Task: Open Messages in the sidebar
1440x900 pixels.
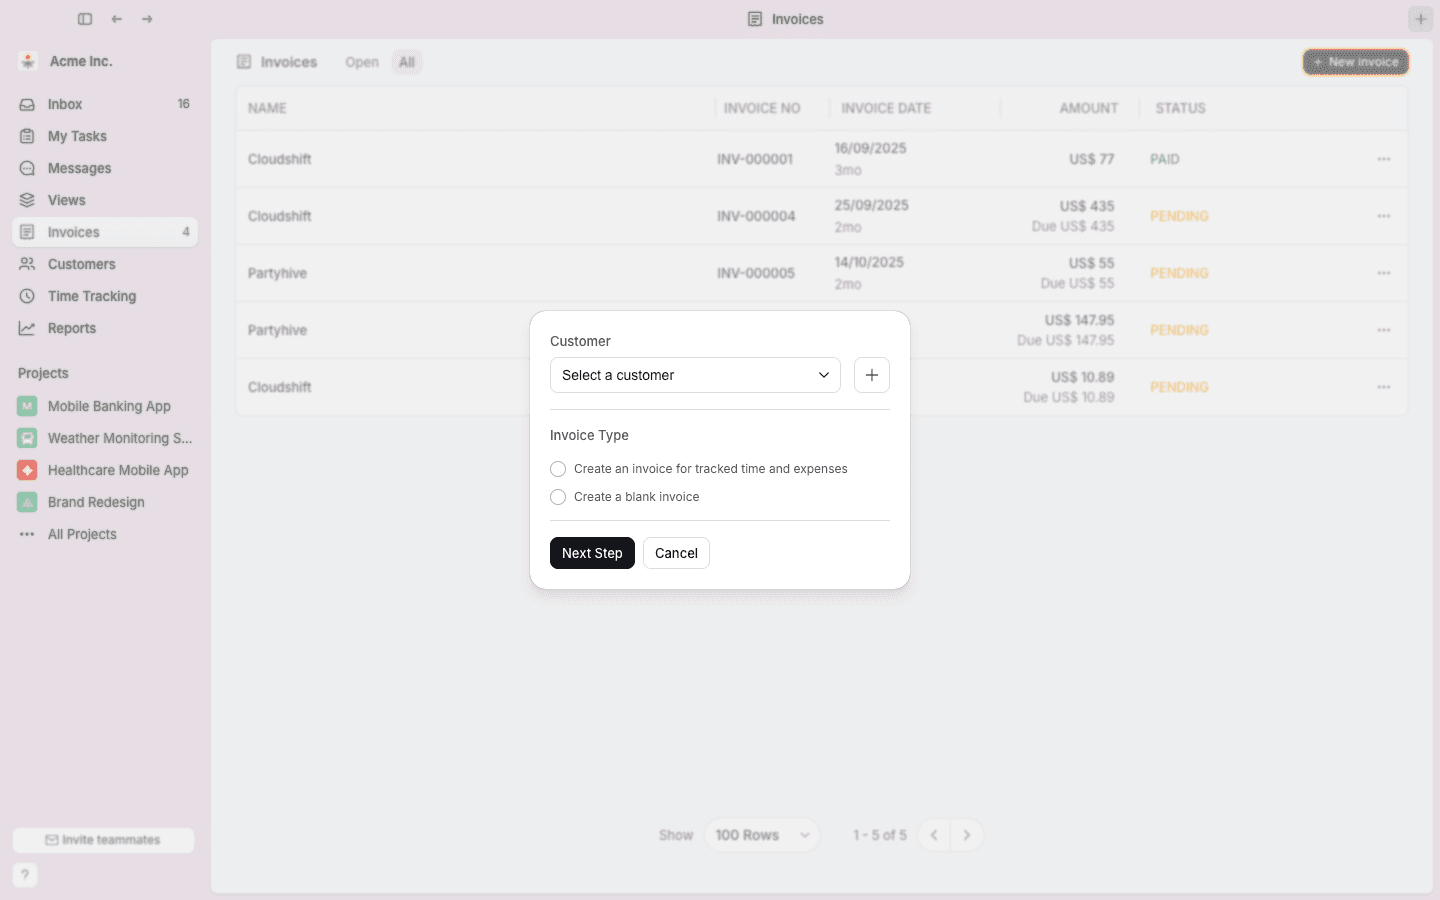Action: 105,168
